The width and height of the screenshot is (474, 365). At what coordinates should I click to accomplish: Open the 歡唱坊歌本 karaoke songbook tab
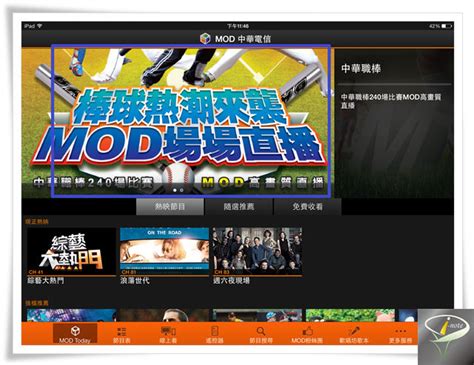pyautogui.click(x=354, y=335)
